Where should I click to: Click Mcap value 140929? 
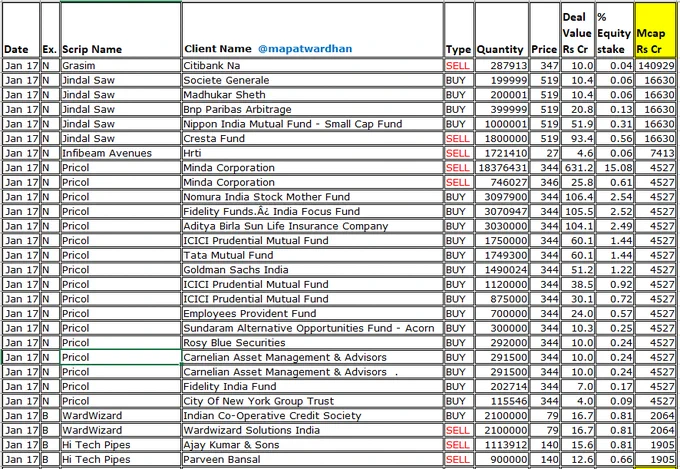point(654,66)
